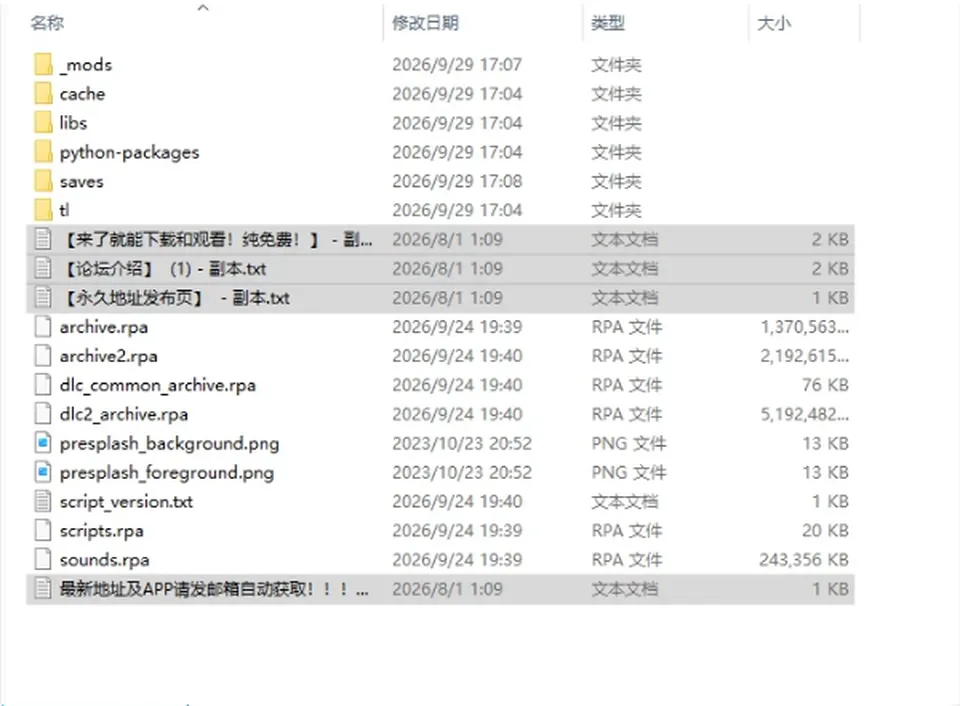
Task: Click the 2026/9/24 19:39 date of archive.rpa
Action: click(457, 327)
